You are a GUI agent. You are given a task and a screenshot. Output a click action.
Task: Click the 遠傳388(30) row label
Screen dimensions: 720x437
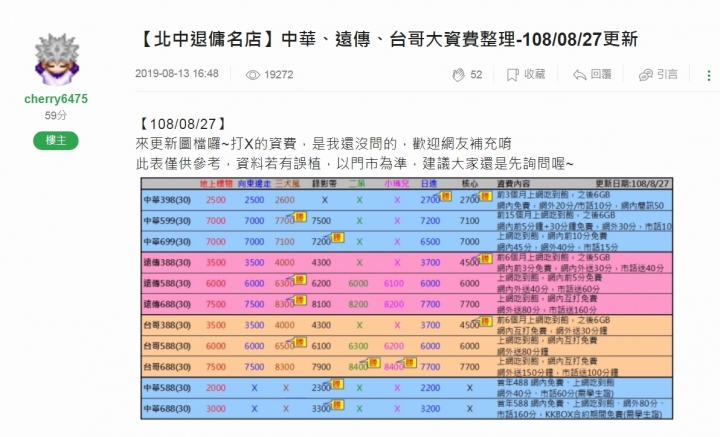point(167,263)
